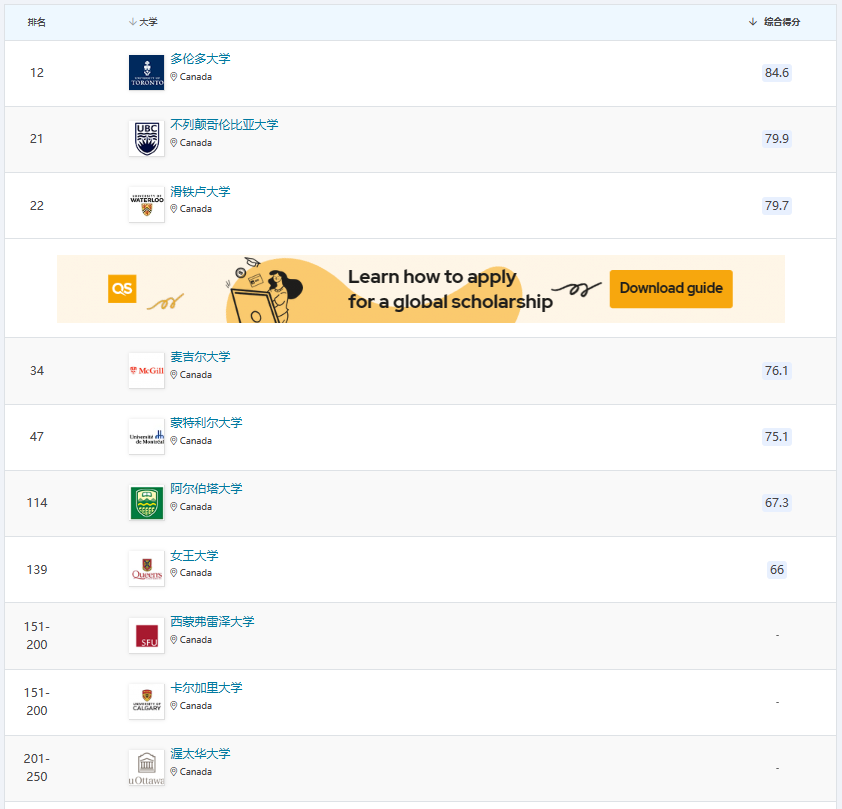The height and width of the screenshot is (809, 842).
Task: Click the score 75.1 for 蒙特利尔大学
Action: [776, 436]
